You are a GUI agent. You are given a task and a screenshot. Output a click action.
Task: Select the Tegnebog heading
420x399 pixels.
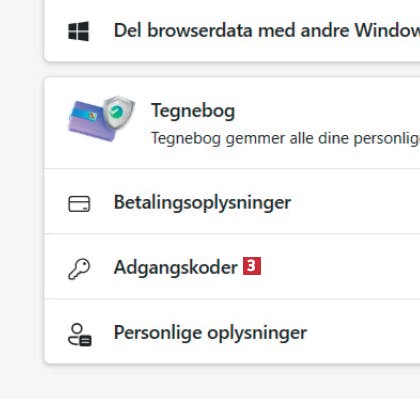click(193, 111)
